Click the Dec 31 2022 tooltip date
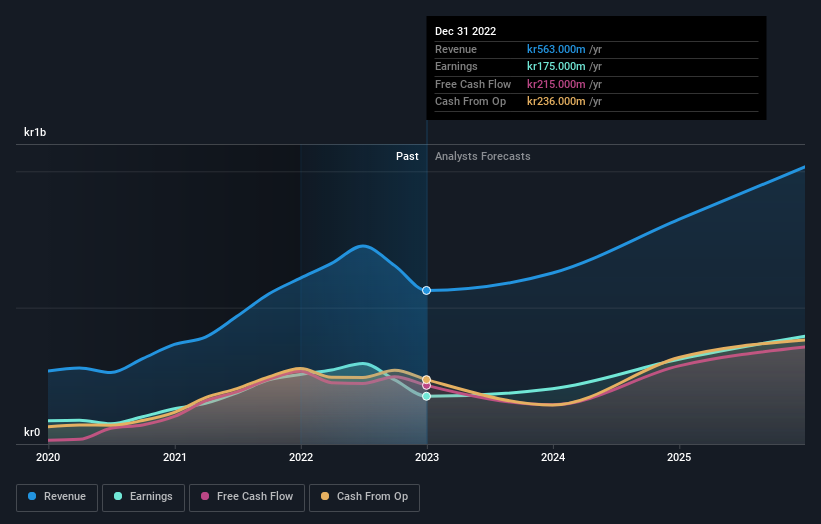 465,31
